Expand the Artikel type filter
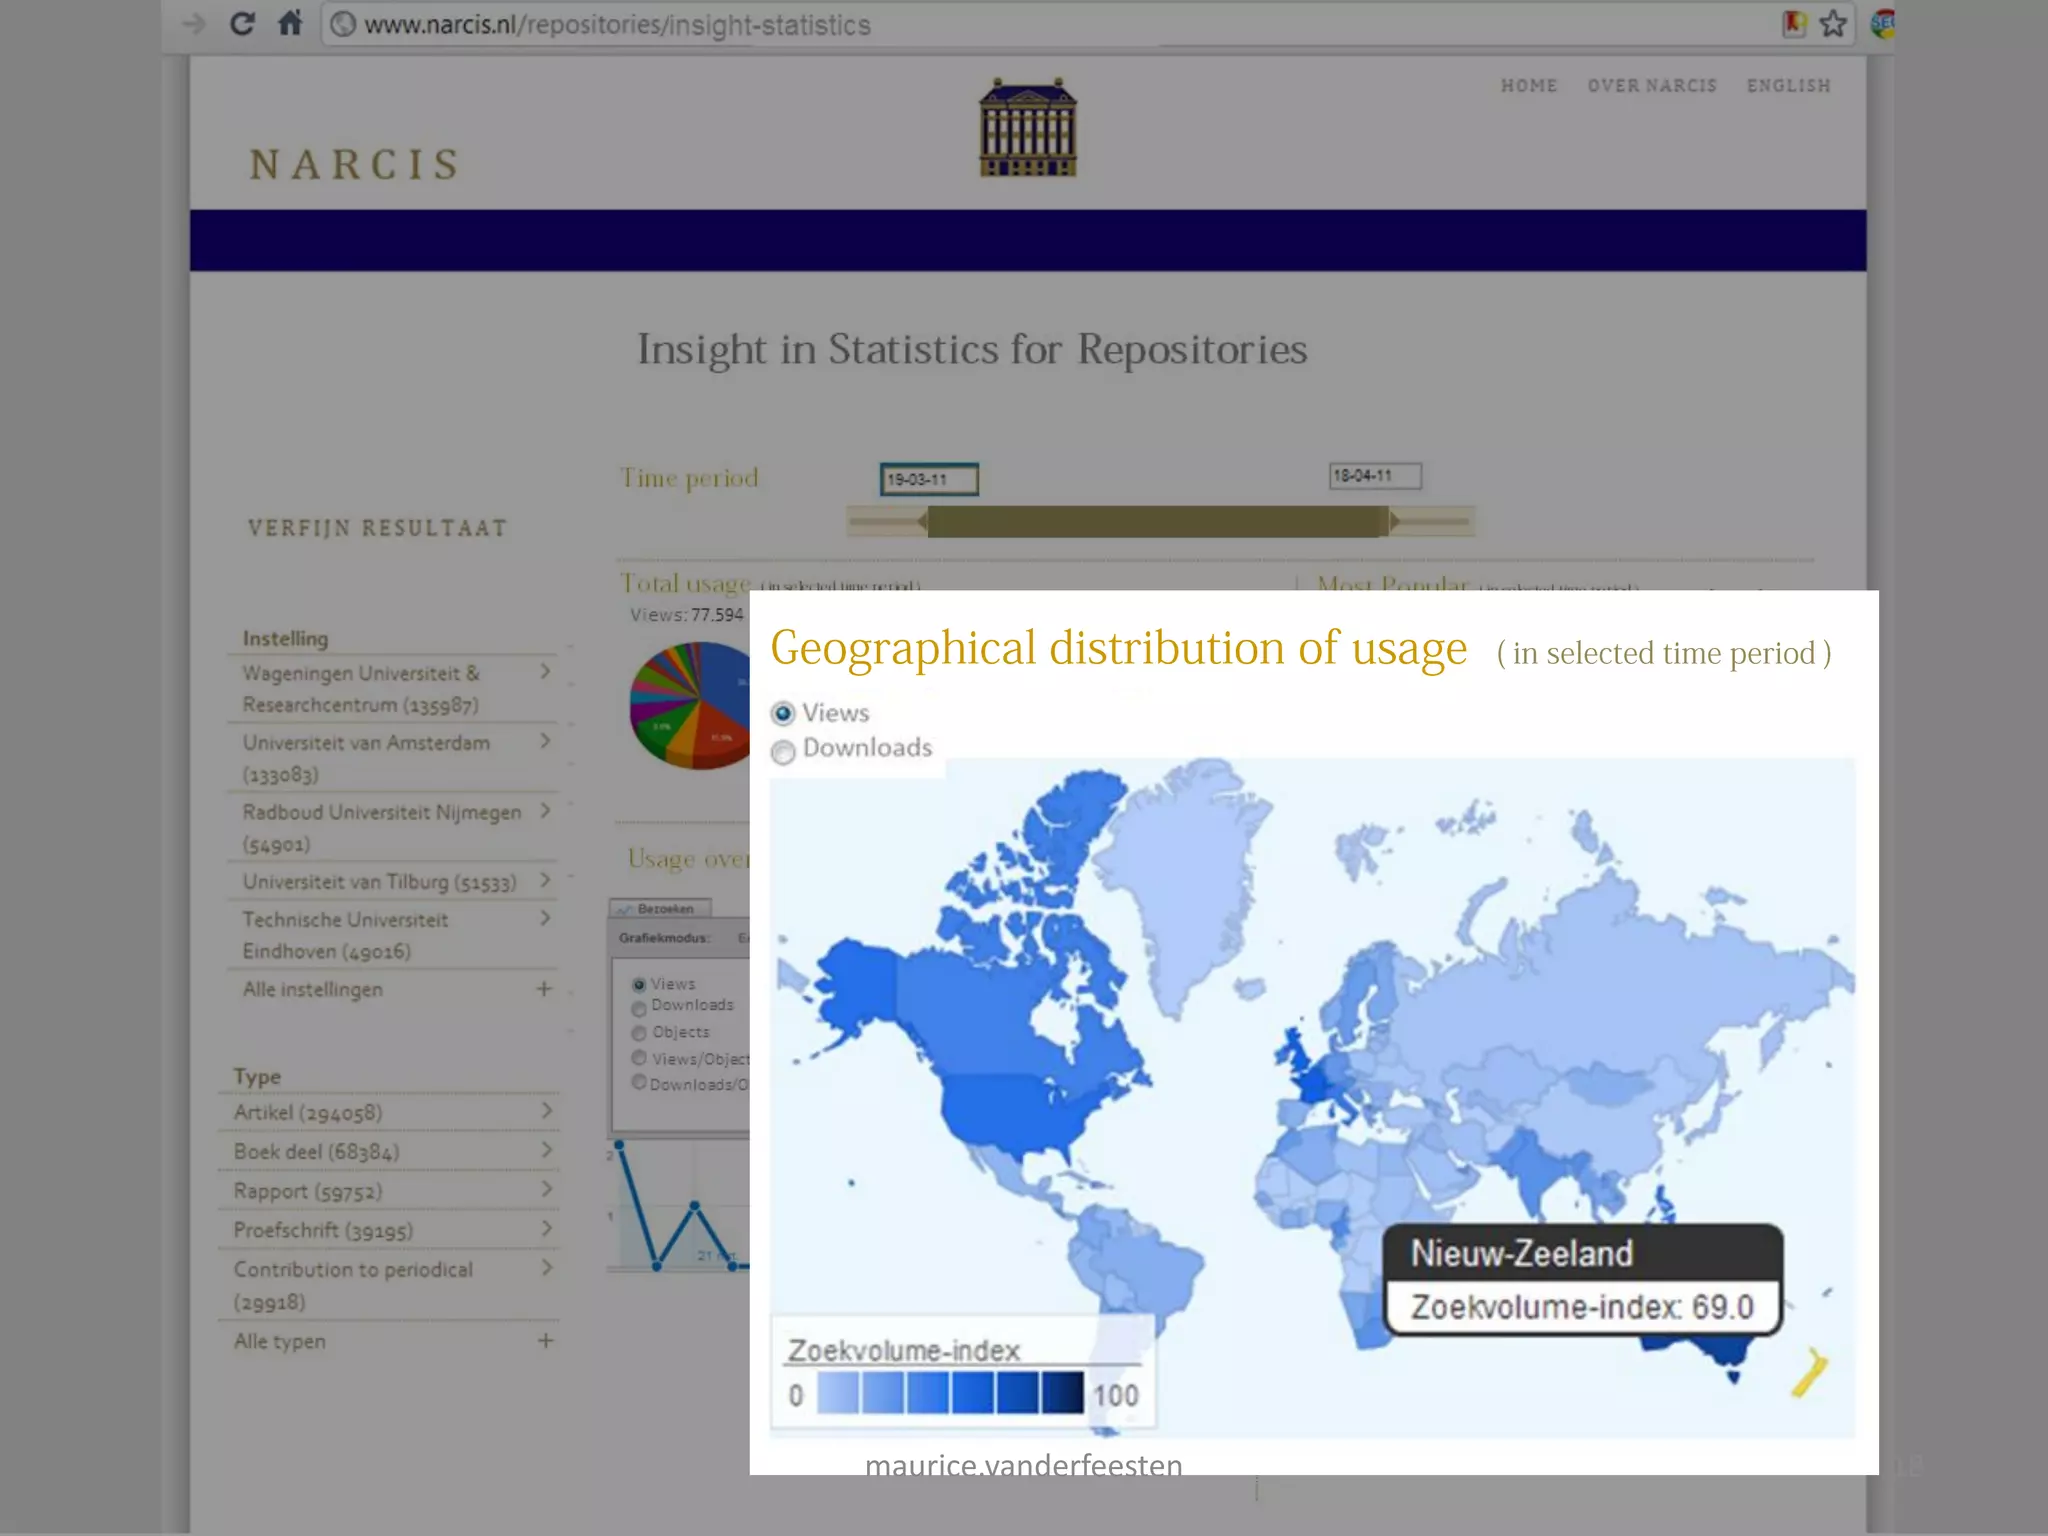Image resolution: width=2048 pixels, height=1536 pixels. click(546, 1110)
